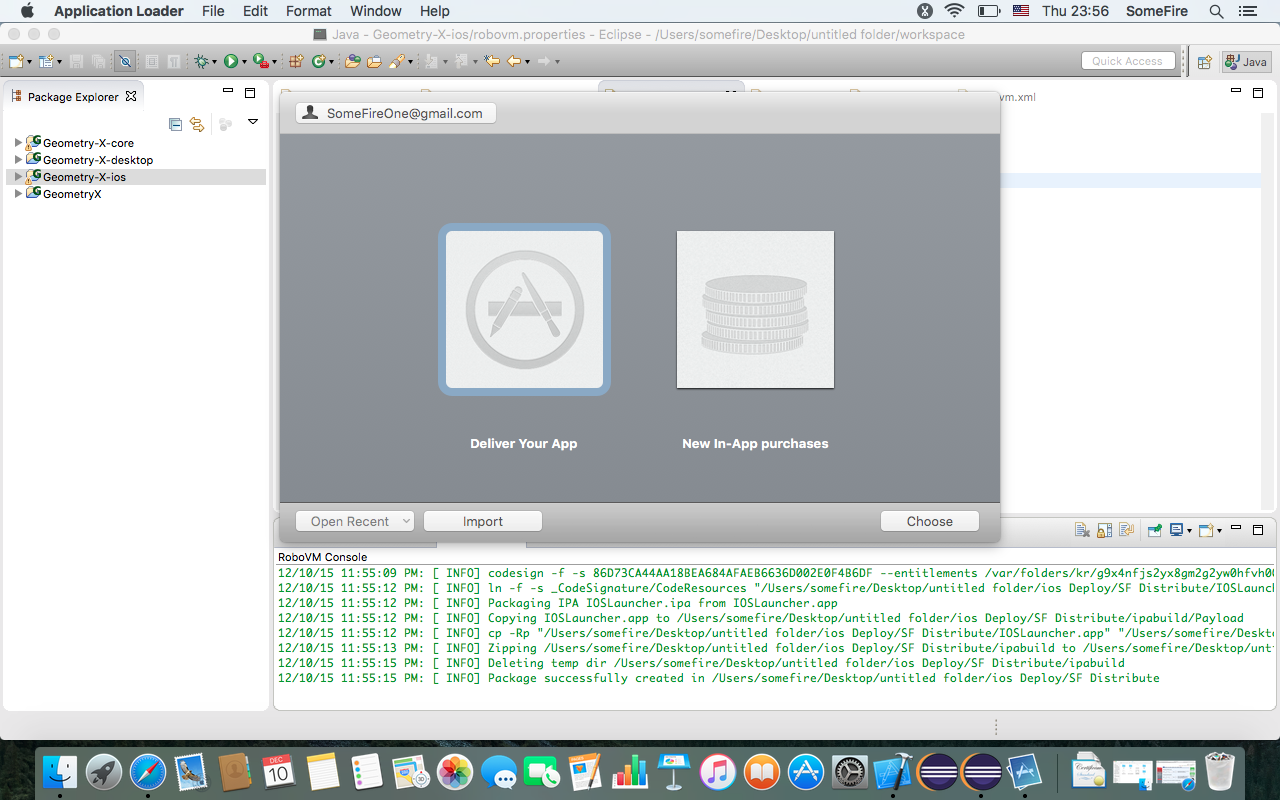The image size is (1280, 800).
Task: Open the Open Recent dropdown
Action: (x=355, y=521)
